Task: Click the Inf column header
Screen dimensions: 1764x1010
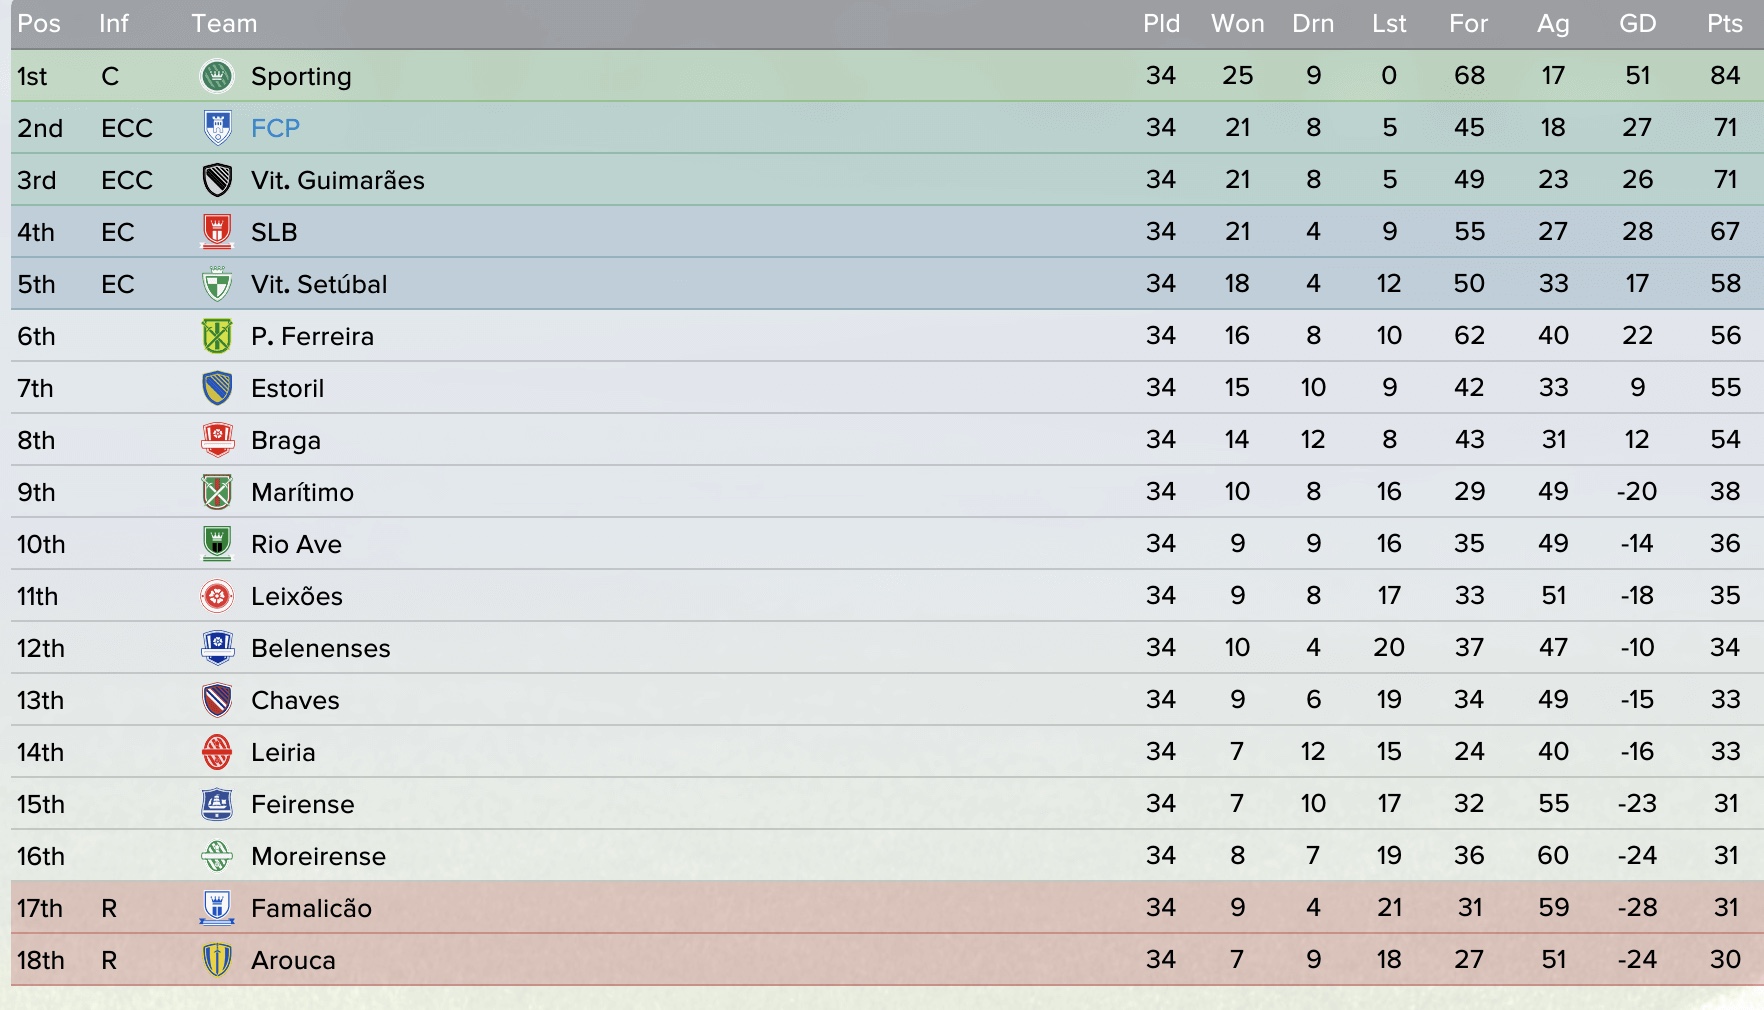Action: [114, 24]
